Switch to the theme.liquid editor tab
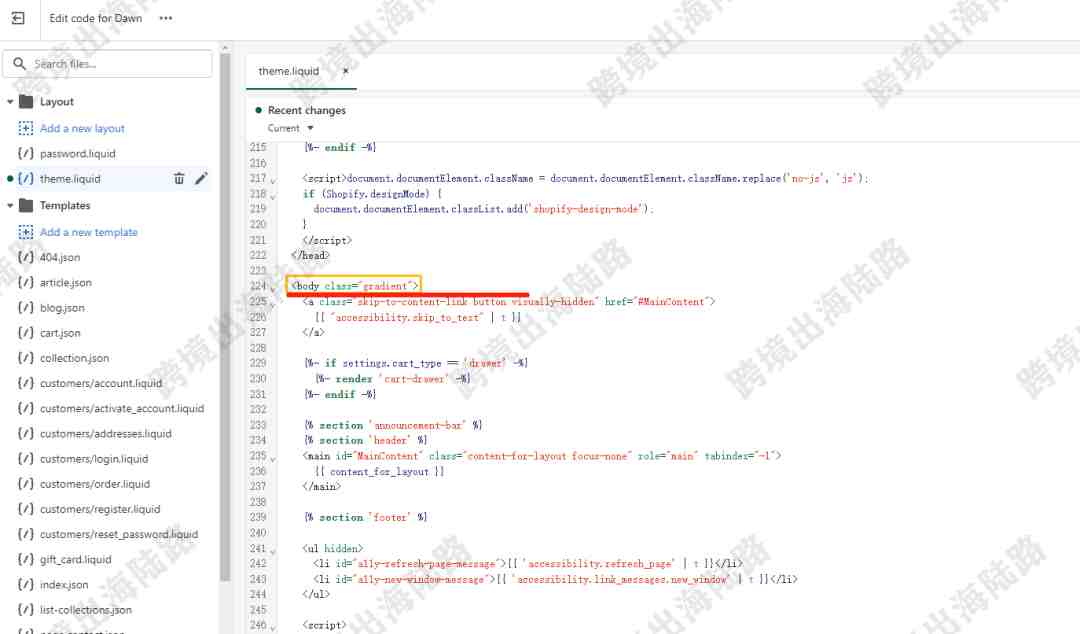1080x634 pixels. click(289, 71)
